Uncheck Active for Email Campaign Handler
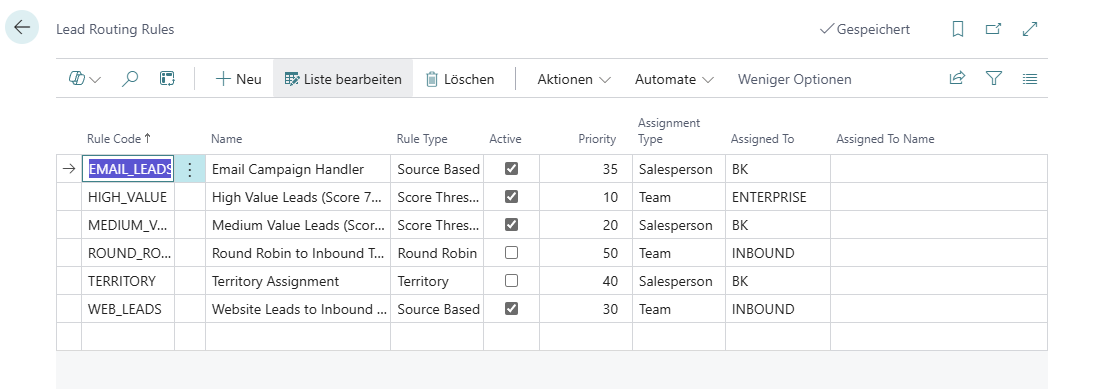 click(512, 168)
